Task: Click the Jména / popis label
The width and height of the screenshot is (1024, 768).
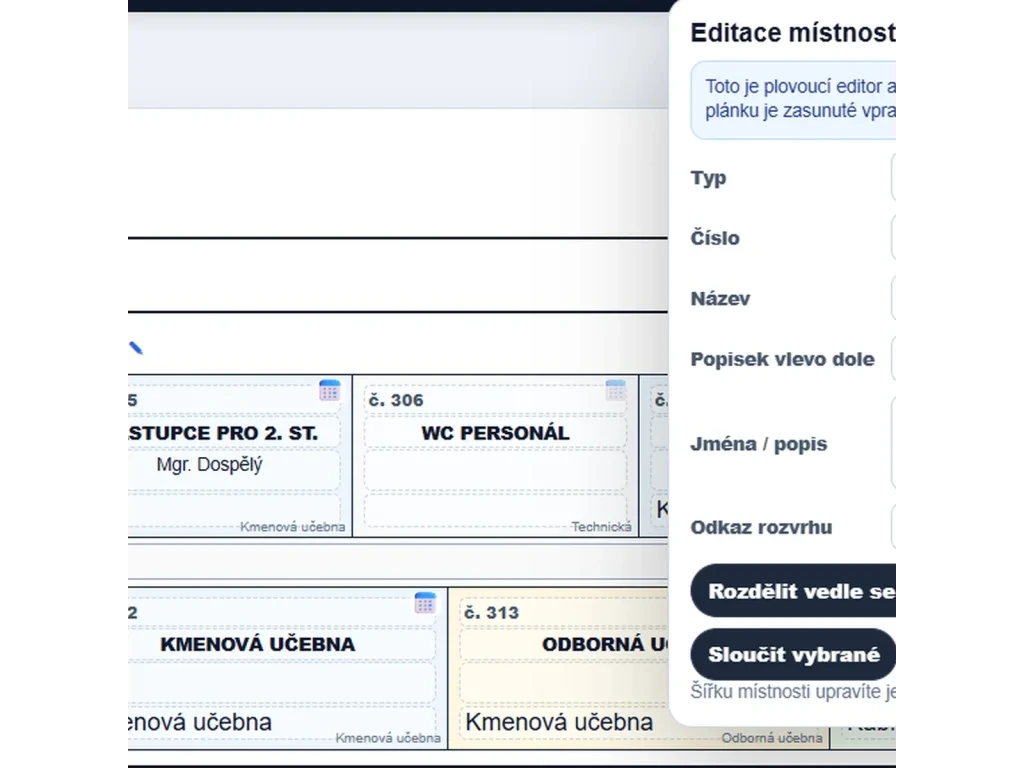Action: [x=759, y=444]
